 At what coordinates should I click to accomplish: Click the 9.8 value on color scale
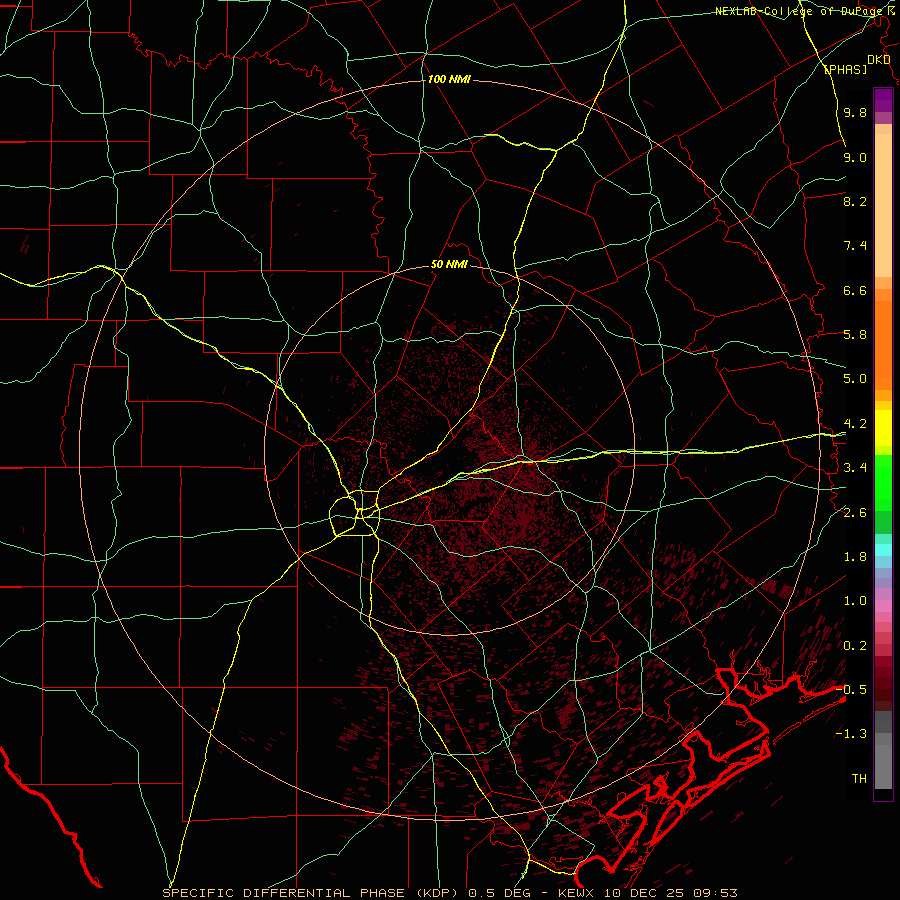tap(855, 112)
